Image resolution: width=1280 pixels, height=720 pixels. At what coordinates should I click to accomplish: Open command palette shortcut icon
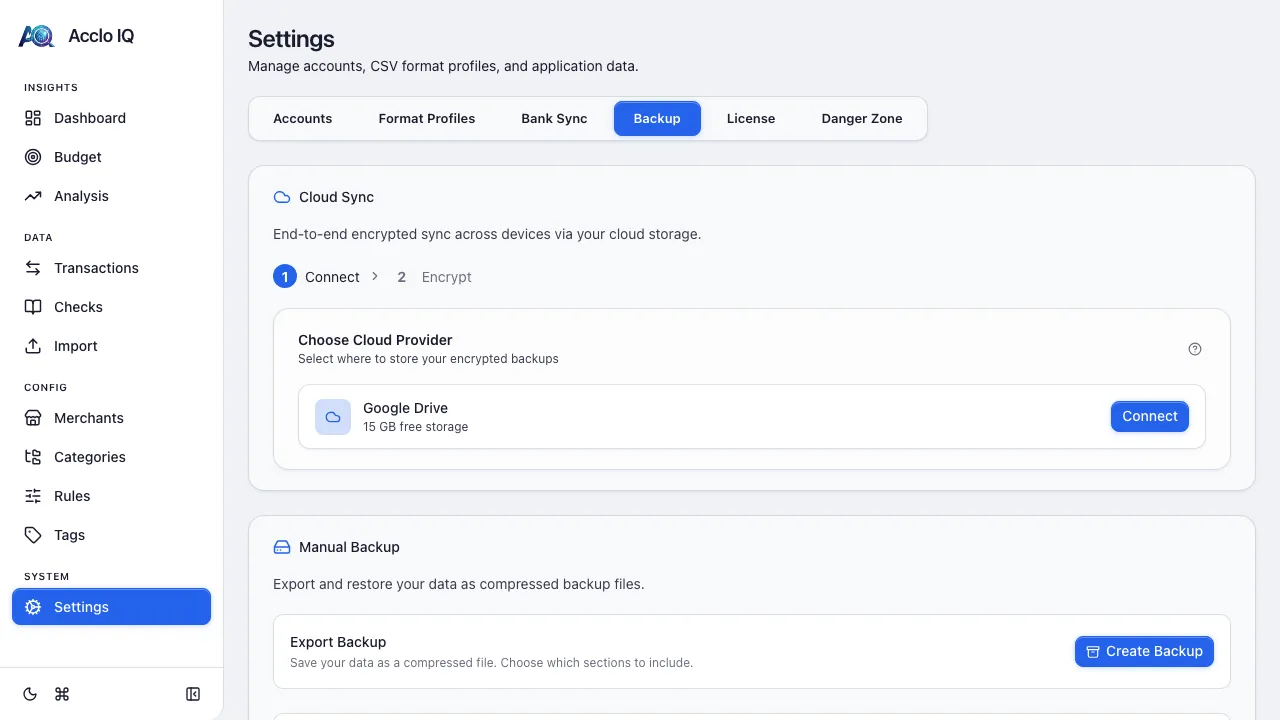click(62, 694)
